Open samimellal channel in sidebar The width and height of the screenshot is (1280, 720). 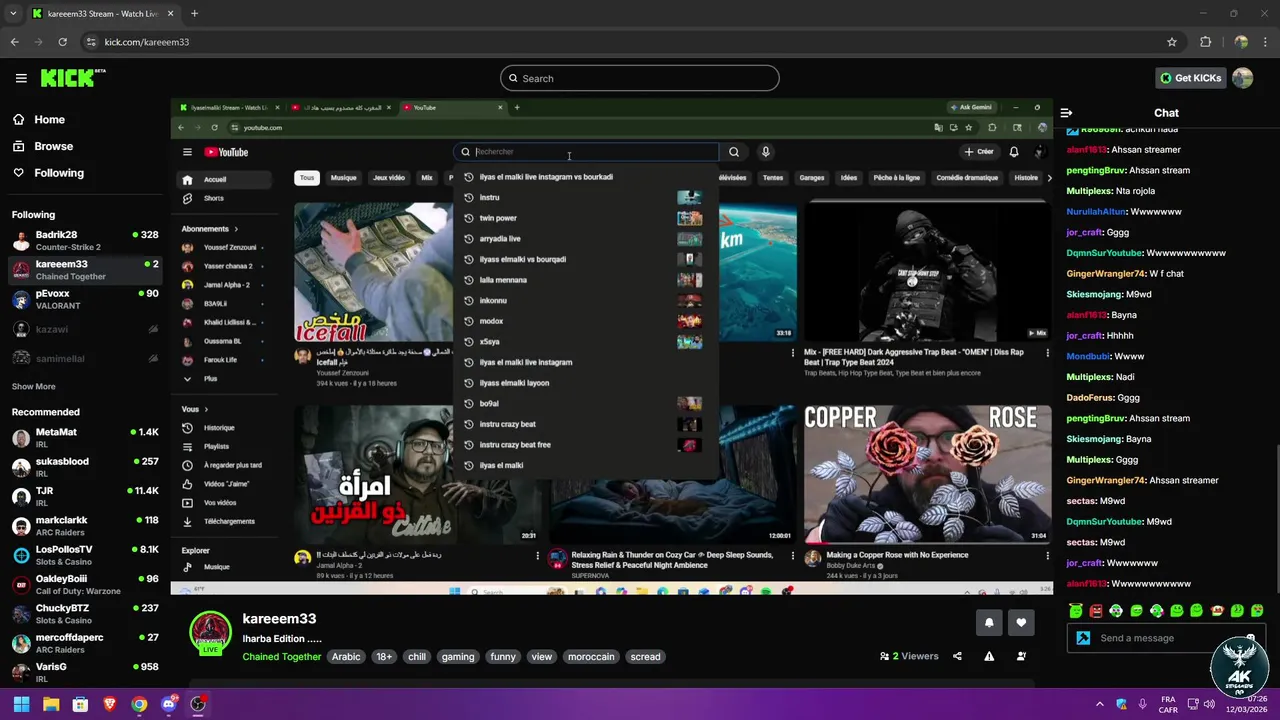(x=85, y=358)
